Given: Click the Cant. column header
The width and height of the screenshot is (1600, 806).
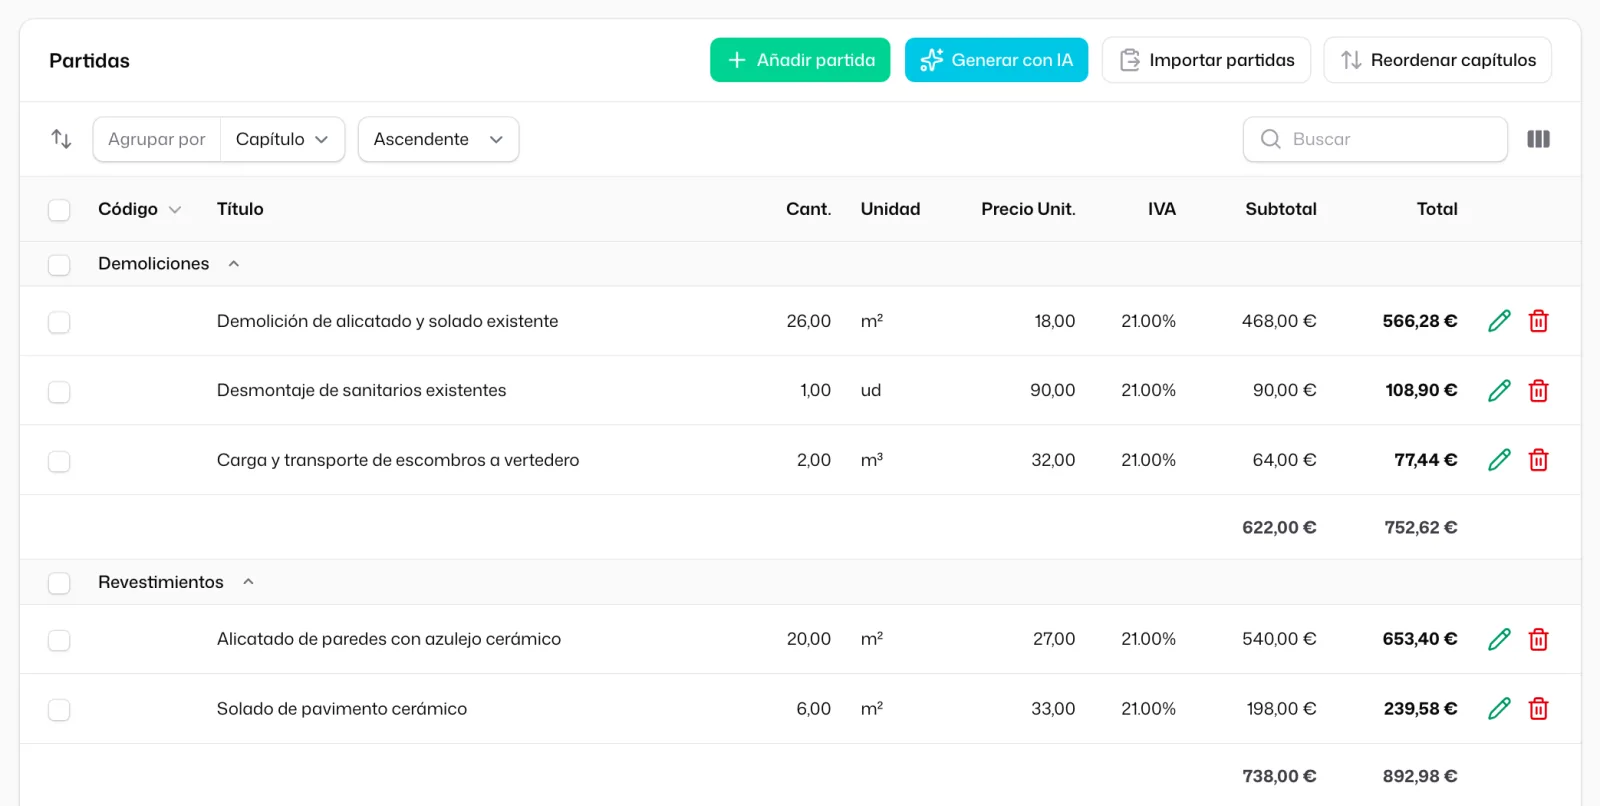Looking at the screenshot, I should (808, 209).
